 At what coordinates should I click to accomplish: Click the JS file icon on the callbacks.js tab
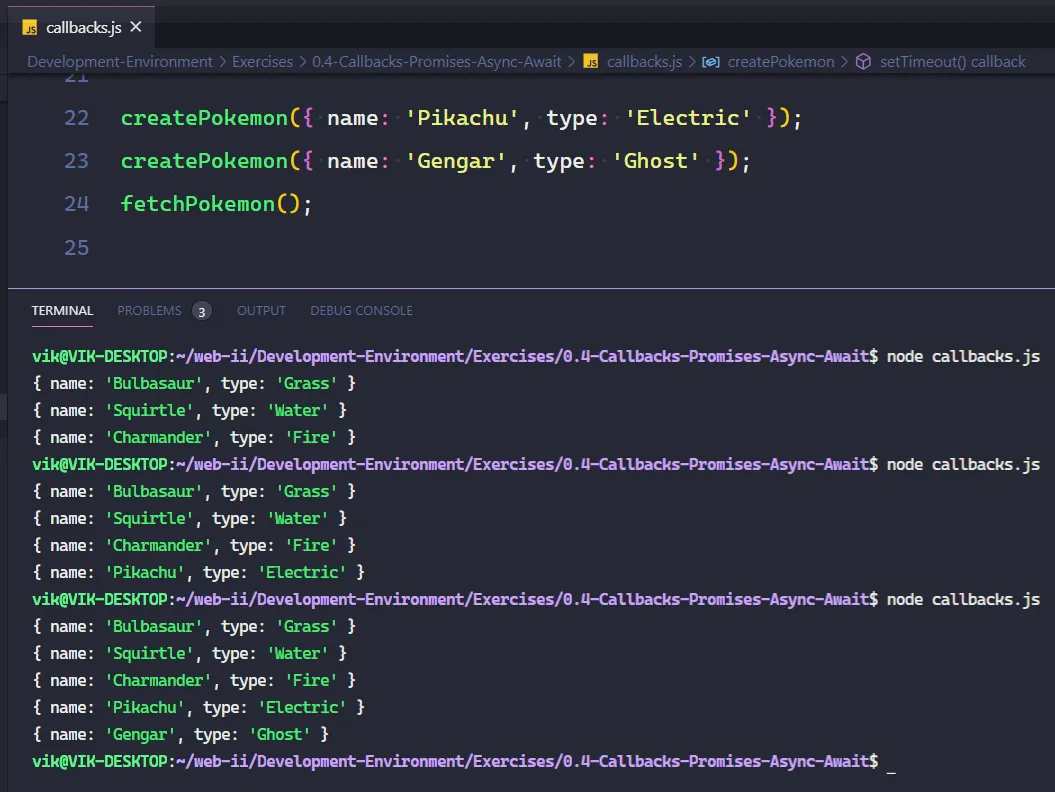pos(30,28)
